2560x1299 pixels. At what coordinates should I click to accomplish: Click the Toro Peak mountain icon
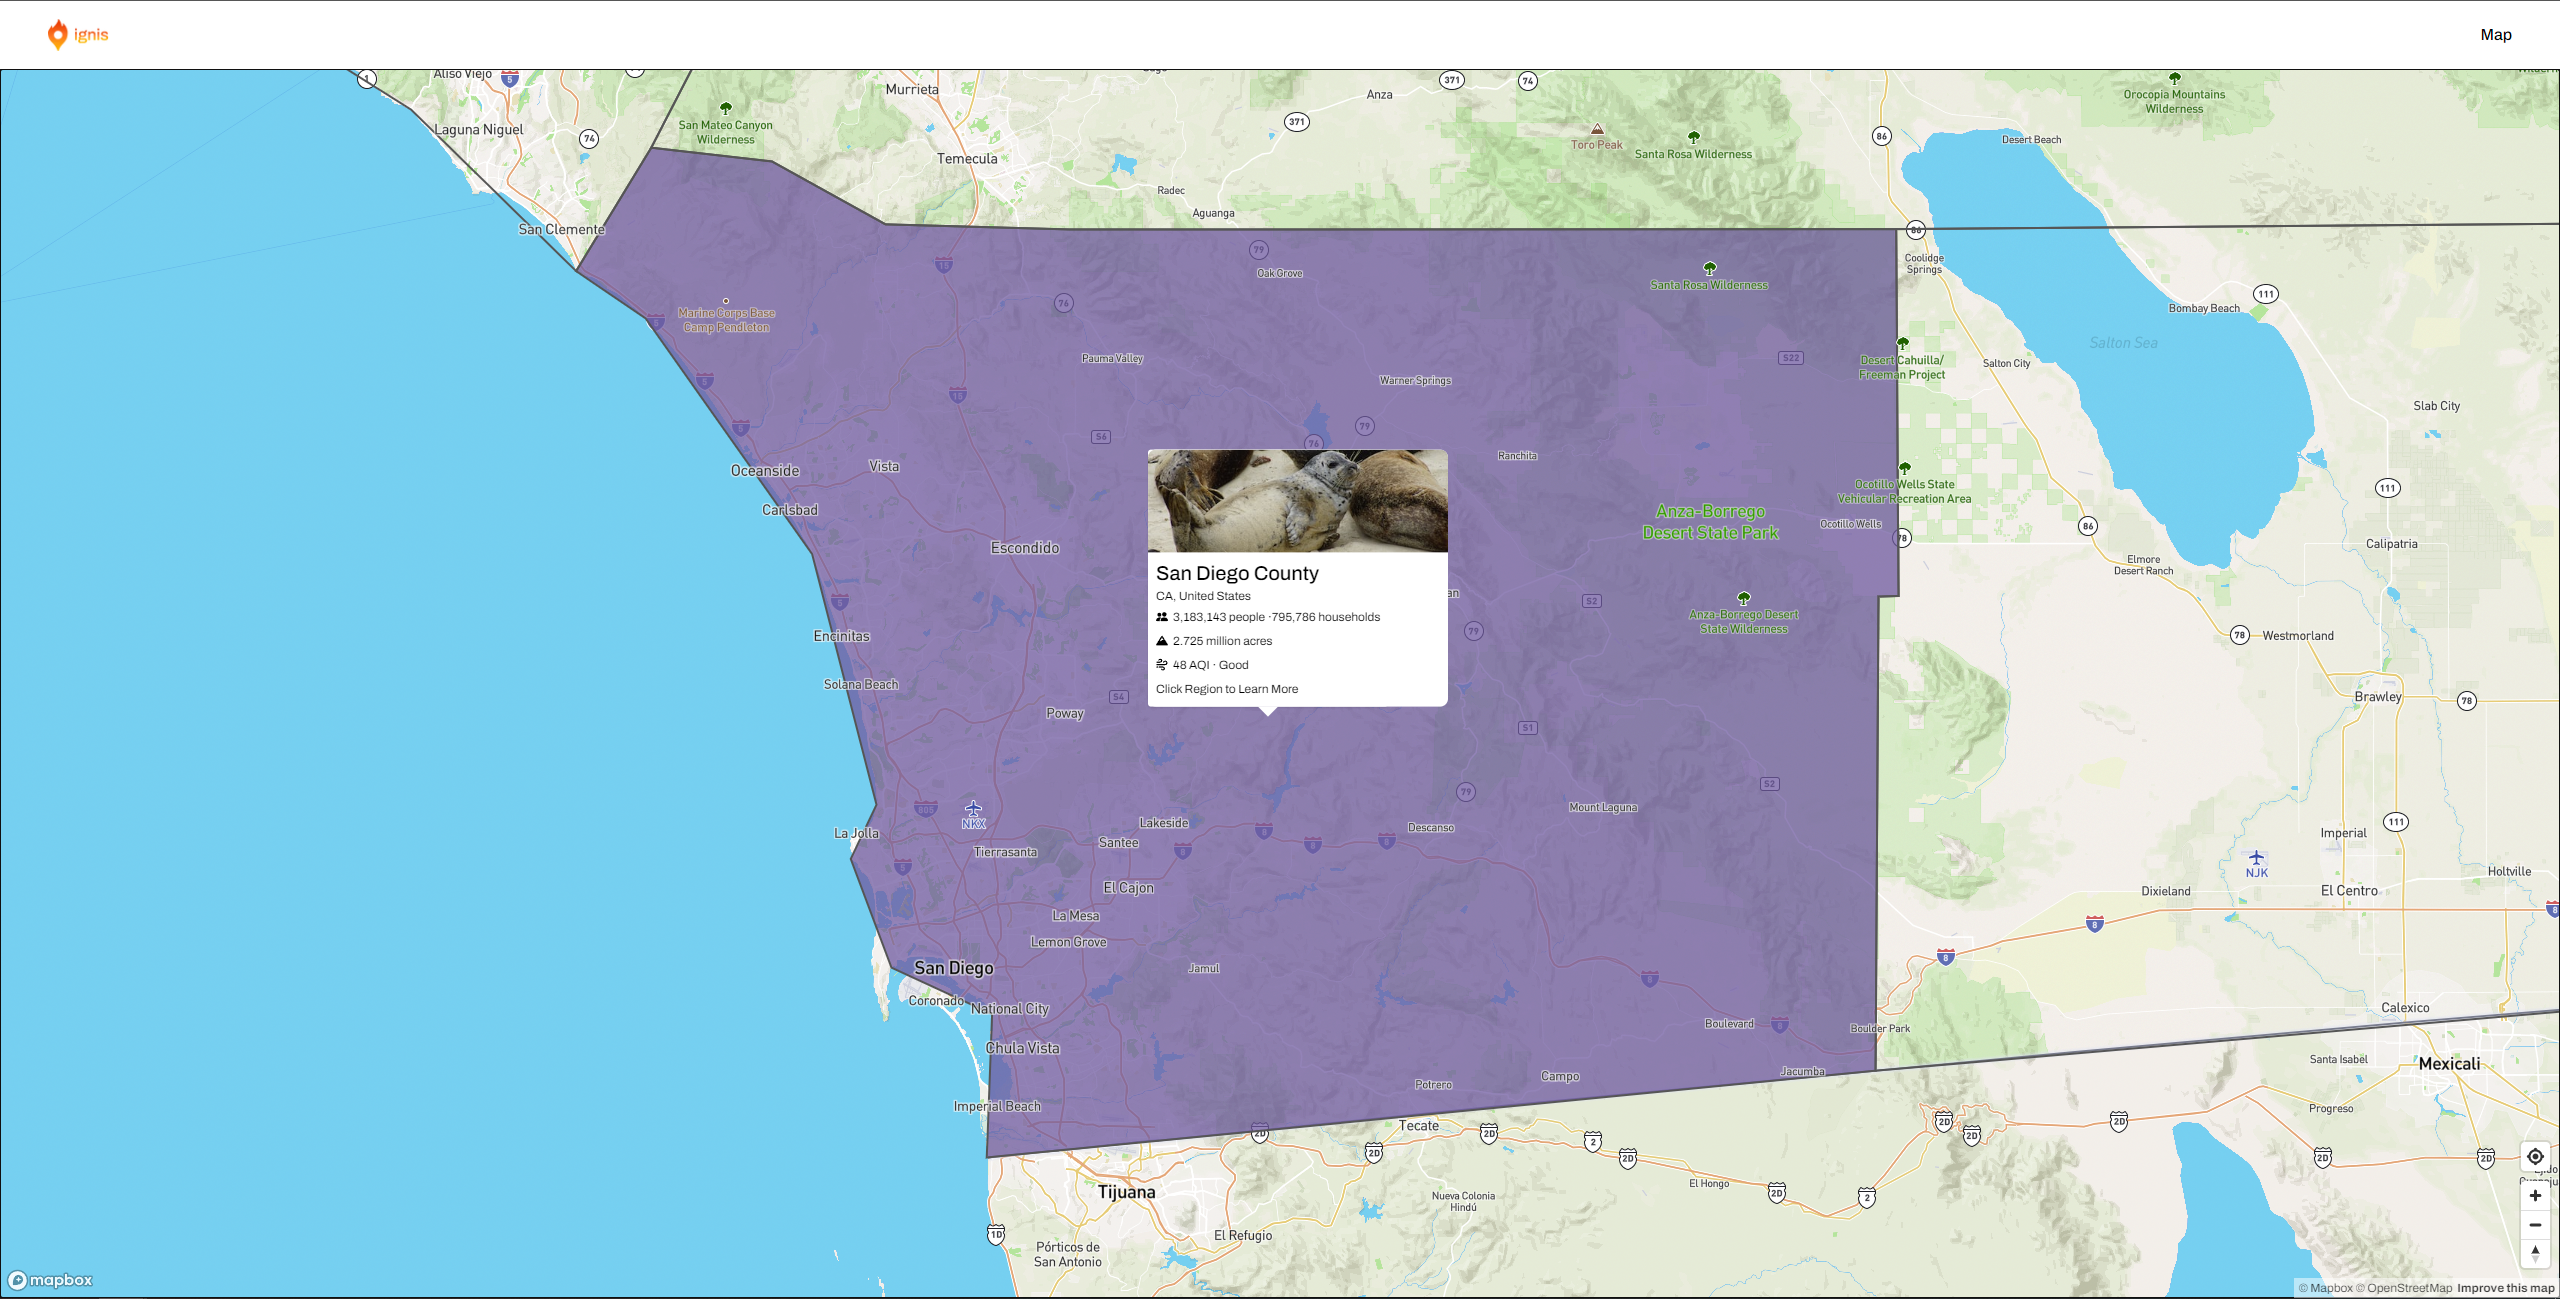[x=1597, y=129]
